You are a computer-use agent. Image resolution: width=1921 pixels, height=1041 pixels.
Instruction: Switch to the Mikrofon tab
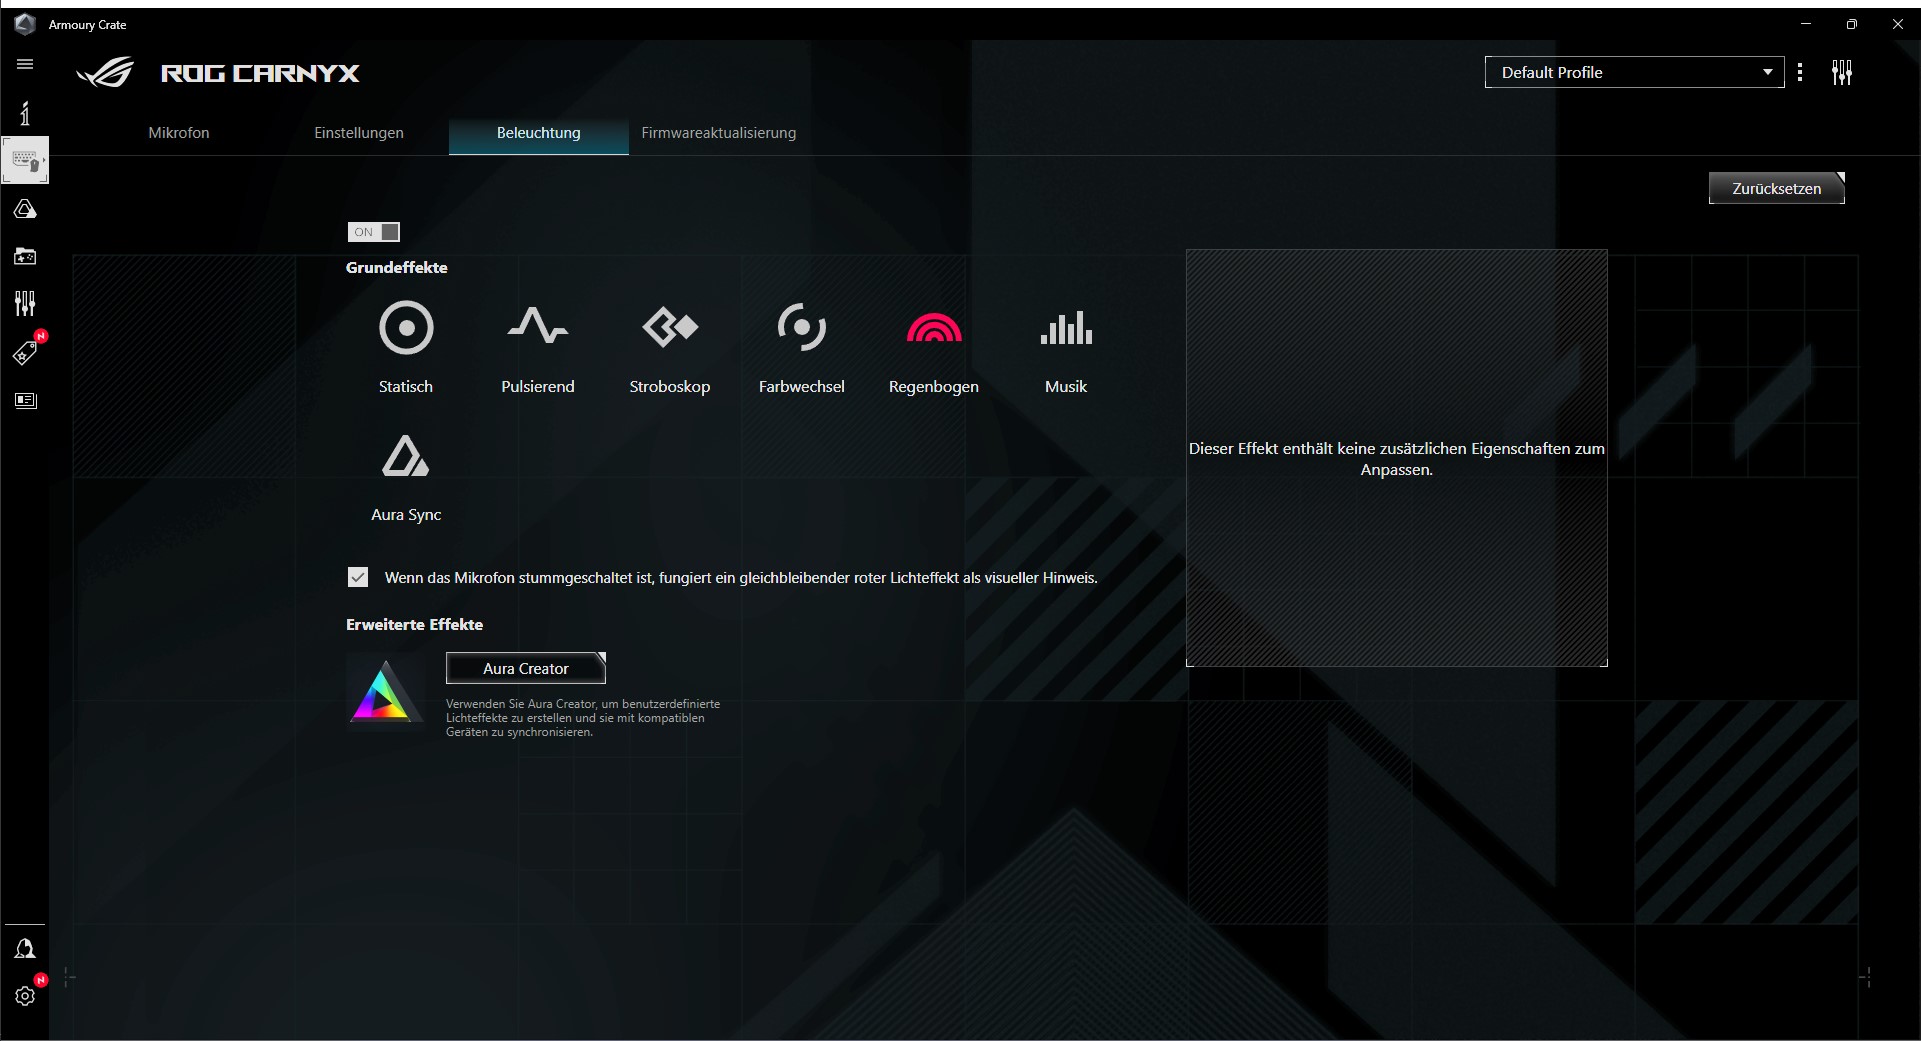coord(179,133)
